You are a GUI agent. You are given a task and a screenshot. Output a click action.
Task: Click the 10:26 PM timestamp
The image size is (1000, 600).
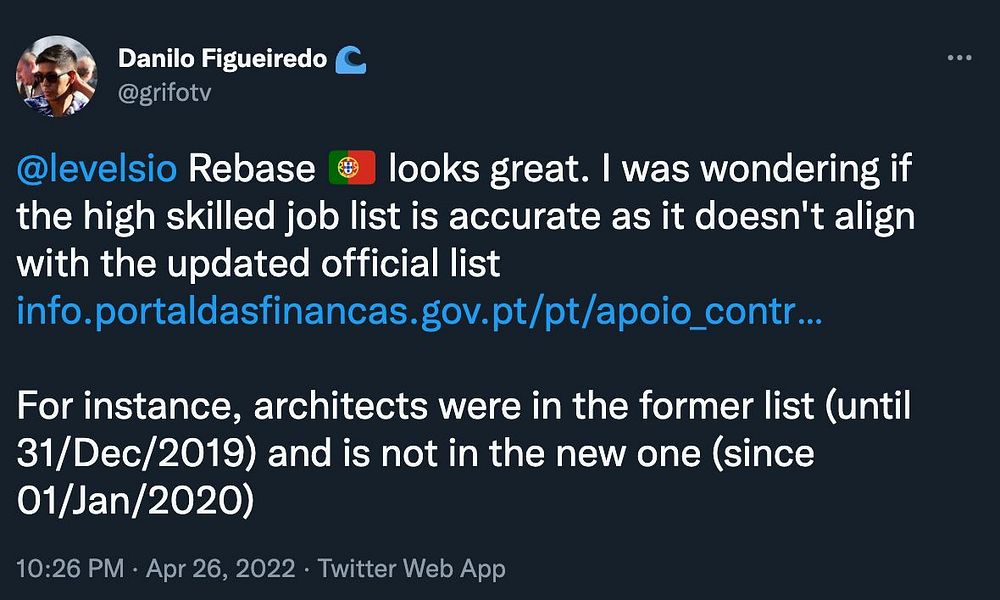70,569
